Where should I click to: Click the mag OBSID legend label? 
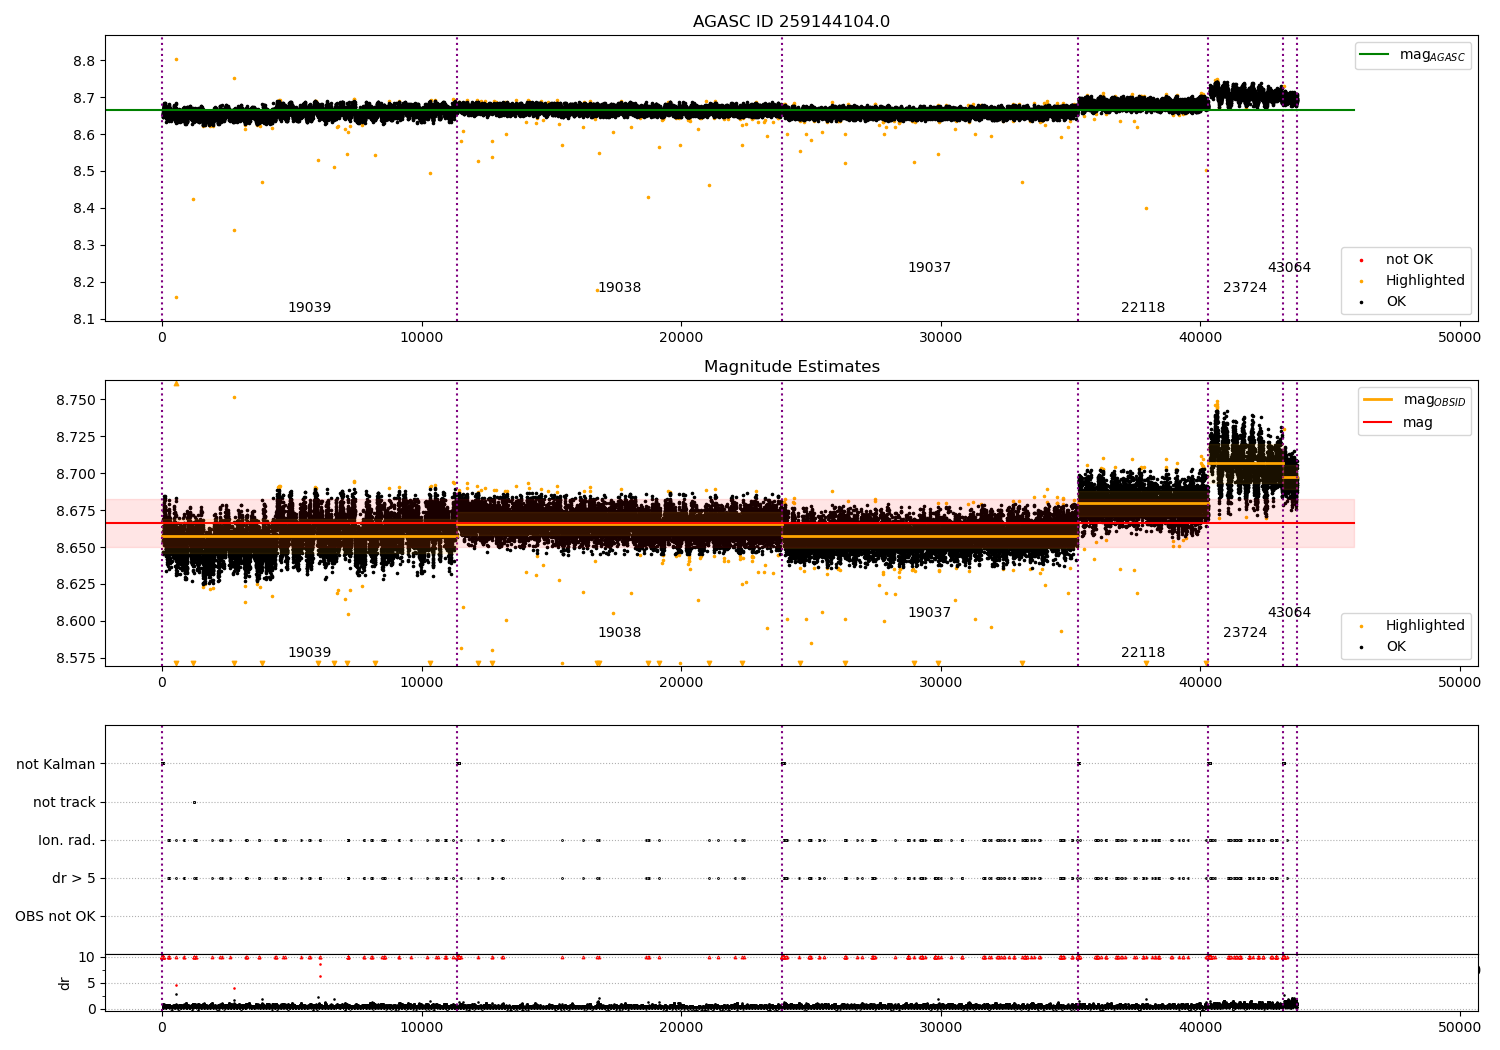[x=1434, y=400]
